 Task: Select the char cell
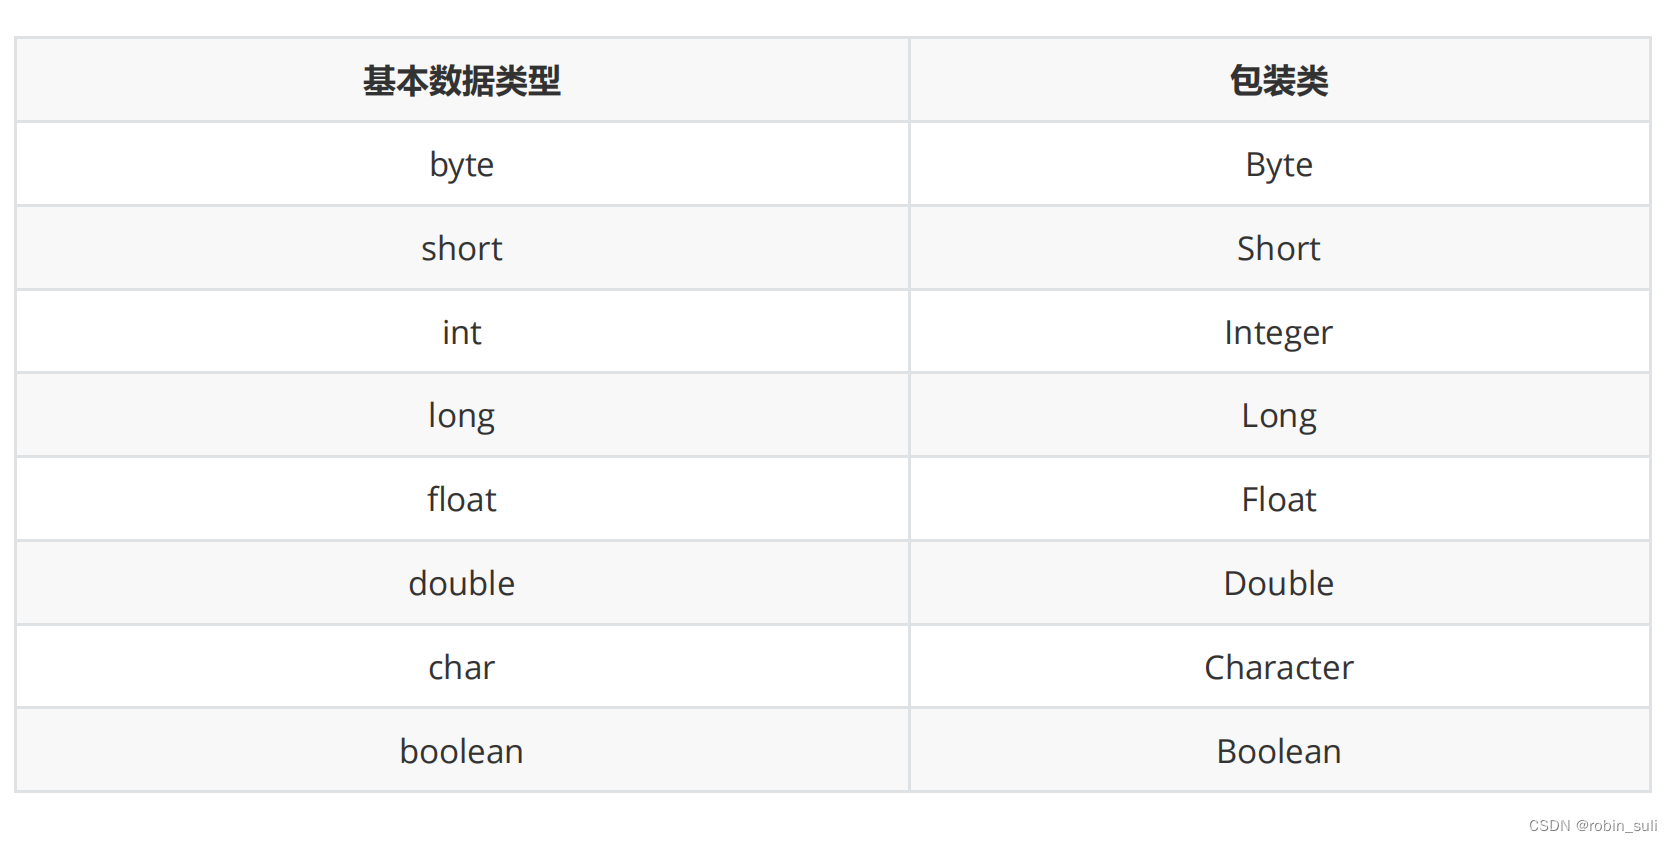tap(462, 667)
